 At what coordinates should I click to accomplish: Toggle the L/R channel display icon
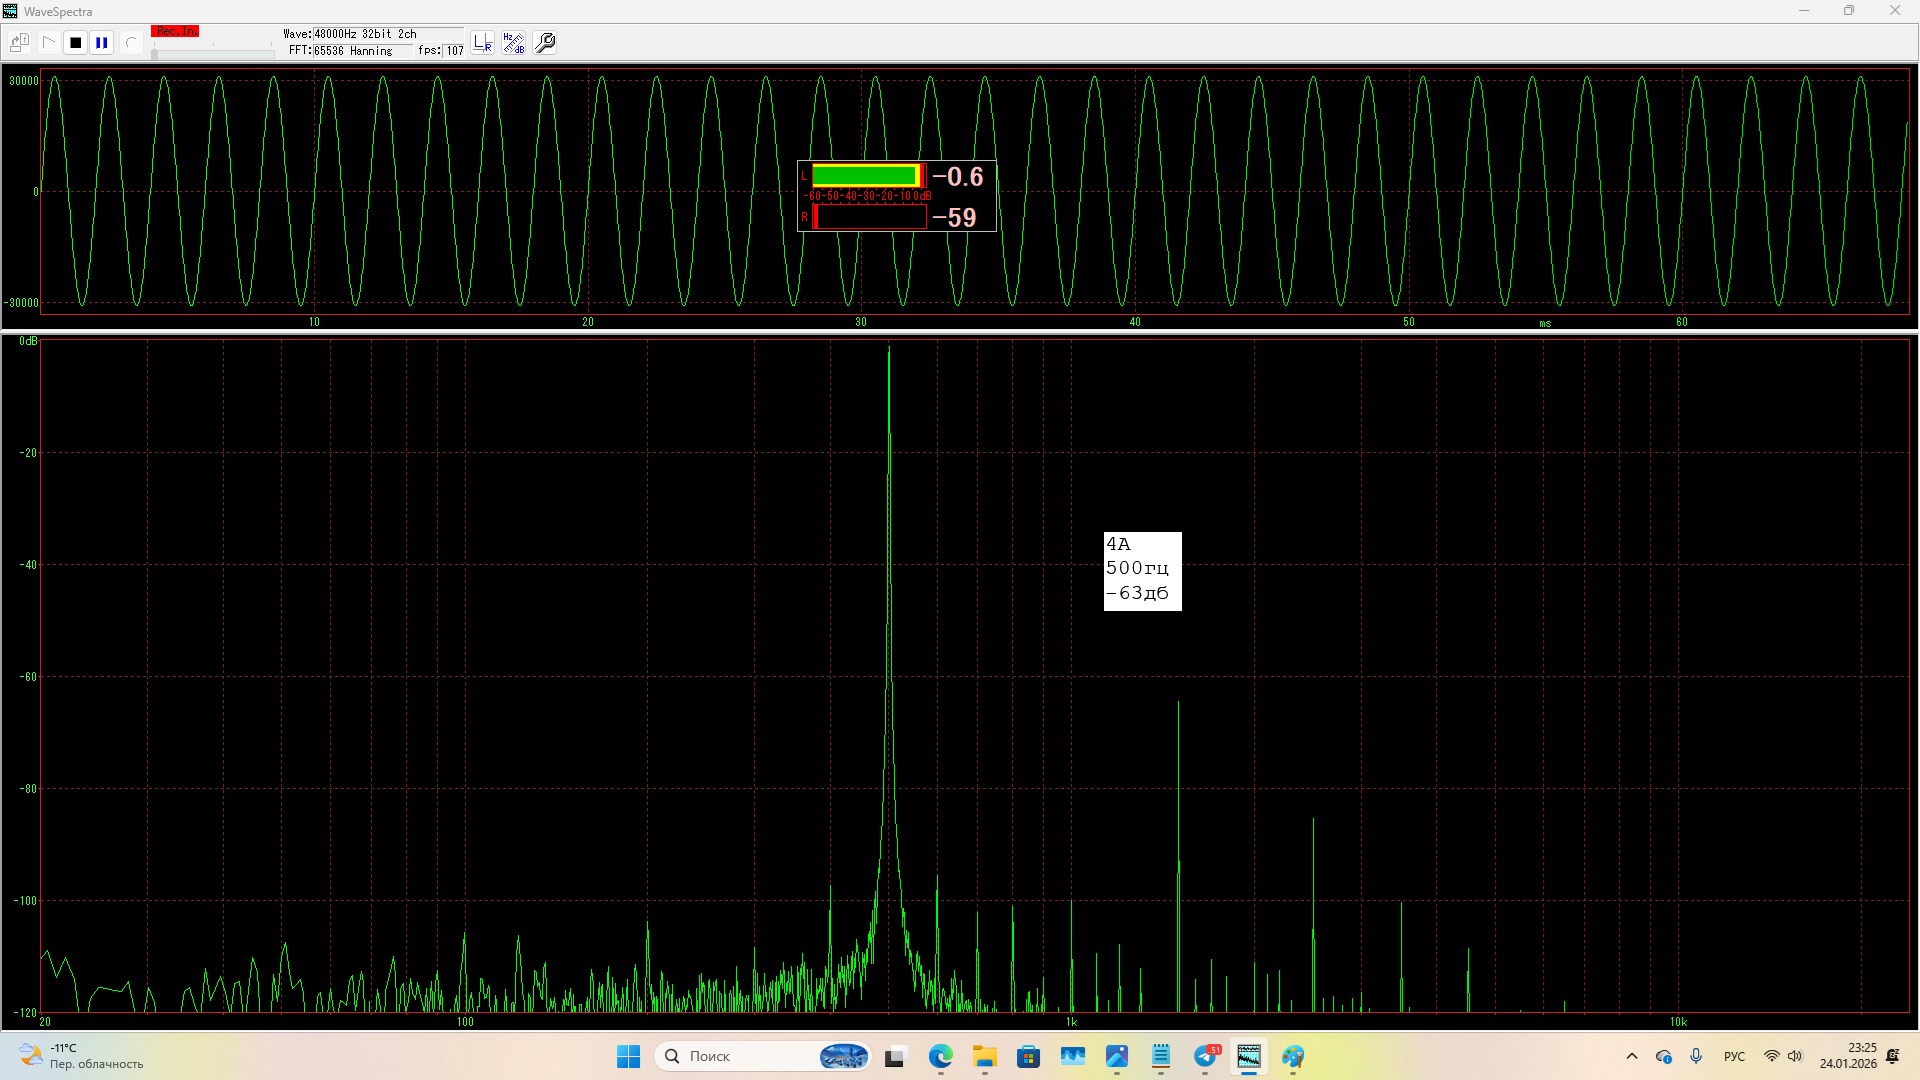tap(483, 43)
